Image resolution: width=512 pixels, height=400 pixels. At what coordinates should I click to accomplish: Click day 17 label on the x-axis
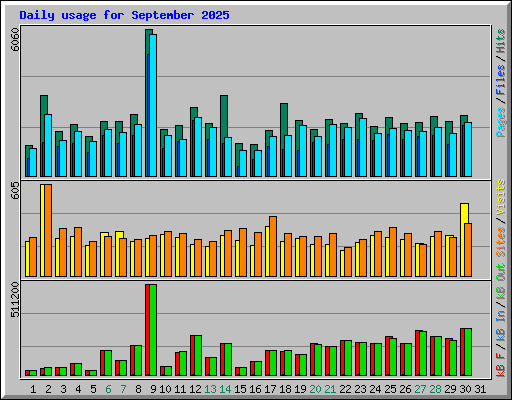[270, 389]
